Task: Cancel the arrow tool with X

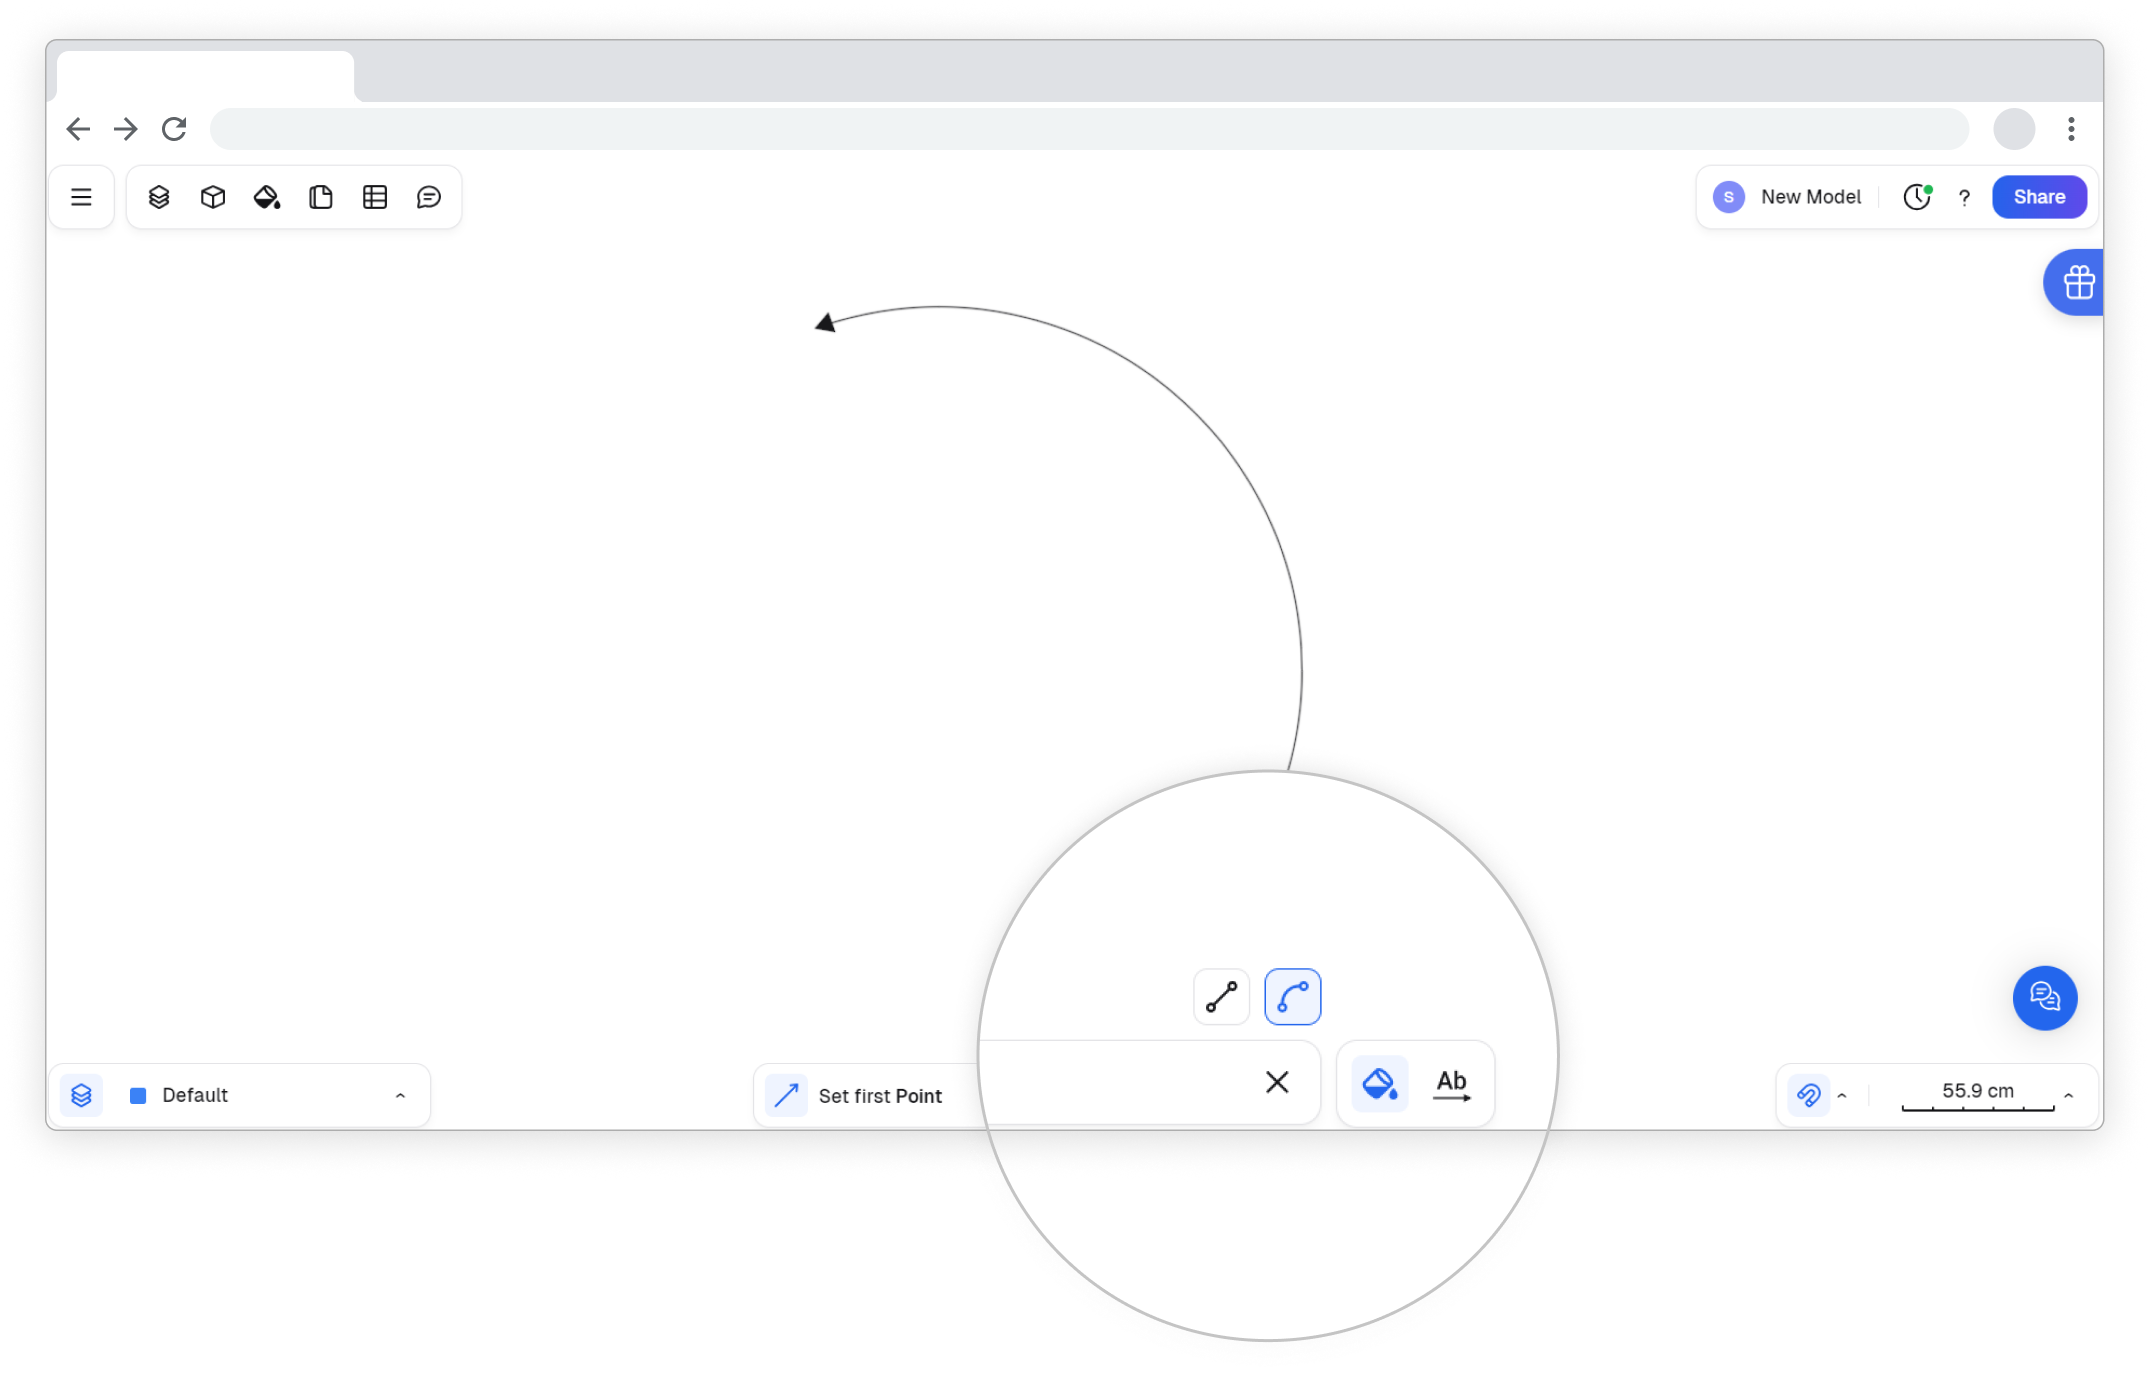Action: tap(1277, 1082)
